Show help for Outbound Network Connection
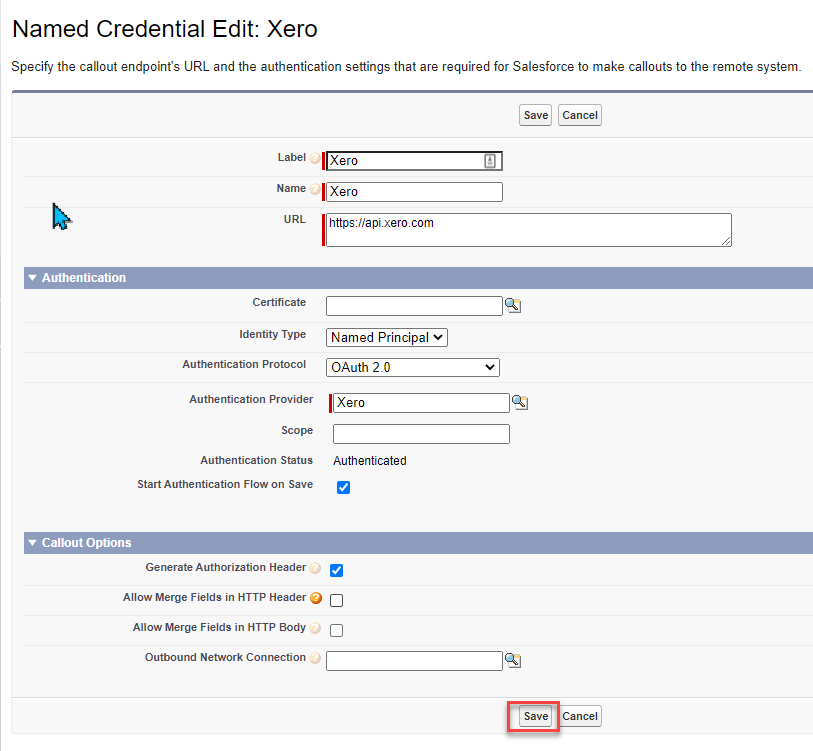Screen dimensions: 813x751 (315, 658)
